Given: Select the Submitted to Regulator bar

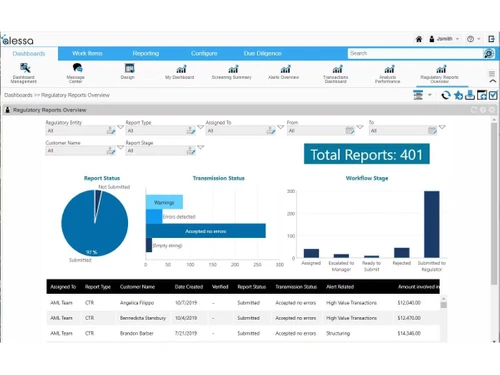Looking at the screenshot, I should 432,224.
